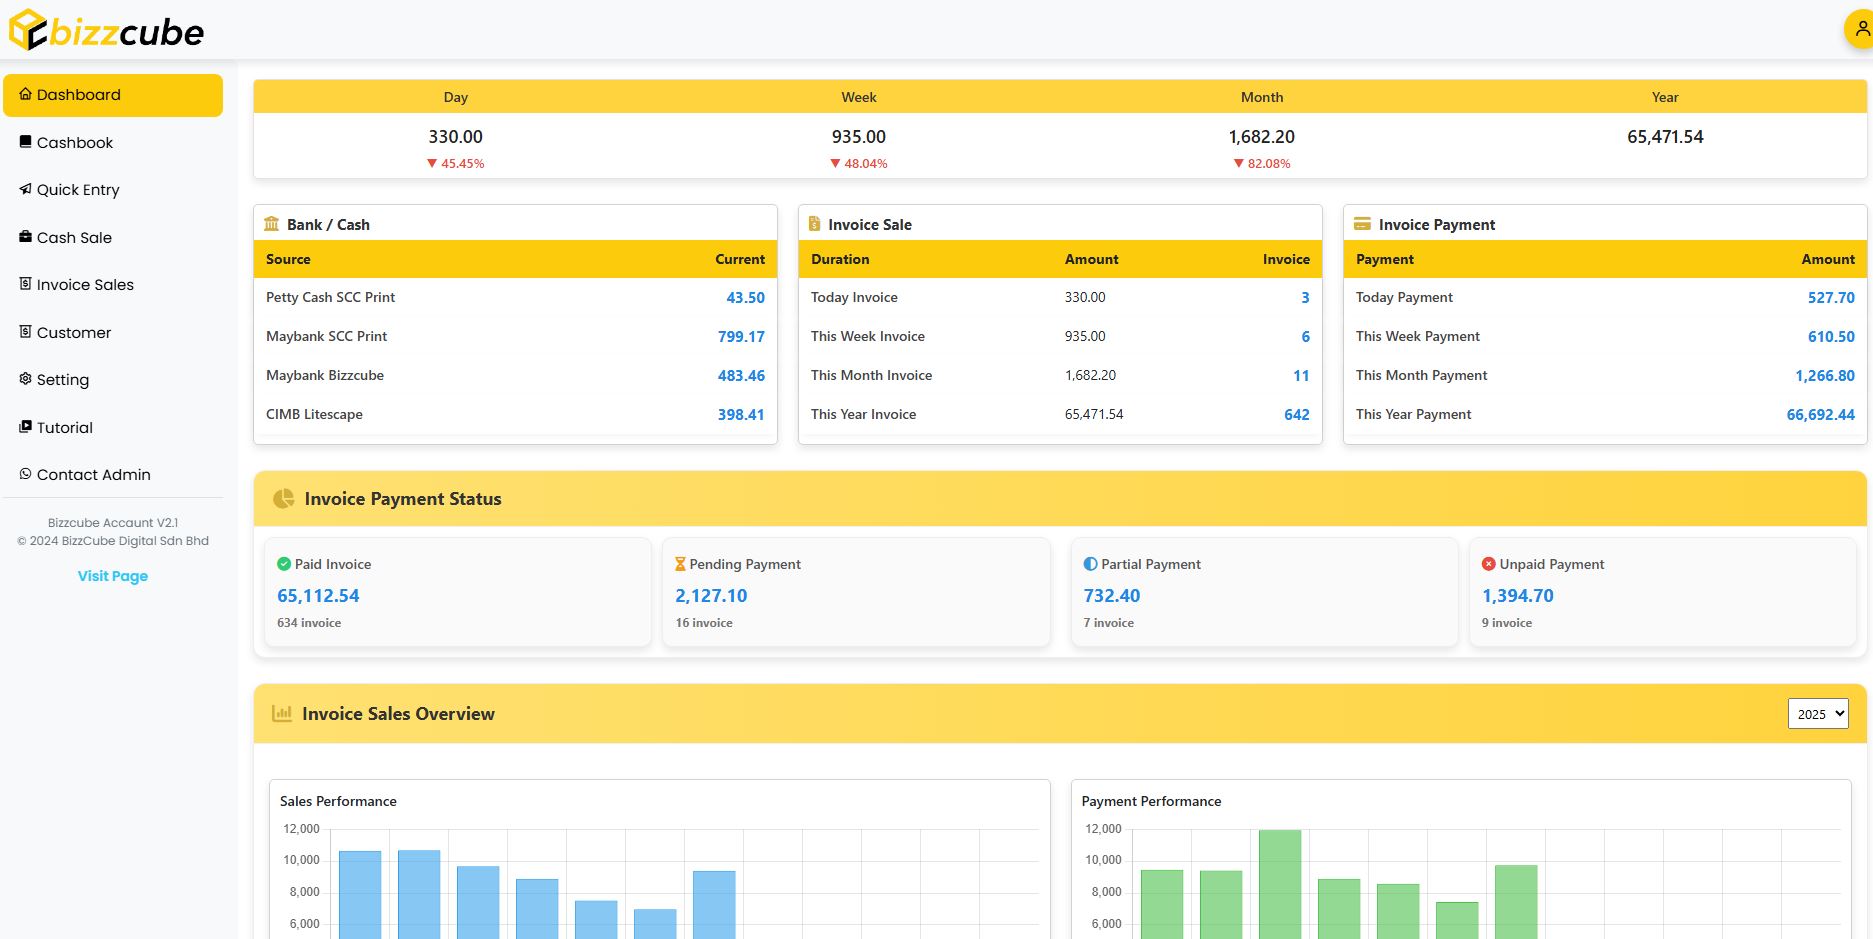This screenshot has width=1873, height=939.
Task: Select the Setting sidebar item
Action: [x=63, y=380]
